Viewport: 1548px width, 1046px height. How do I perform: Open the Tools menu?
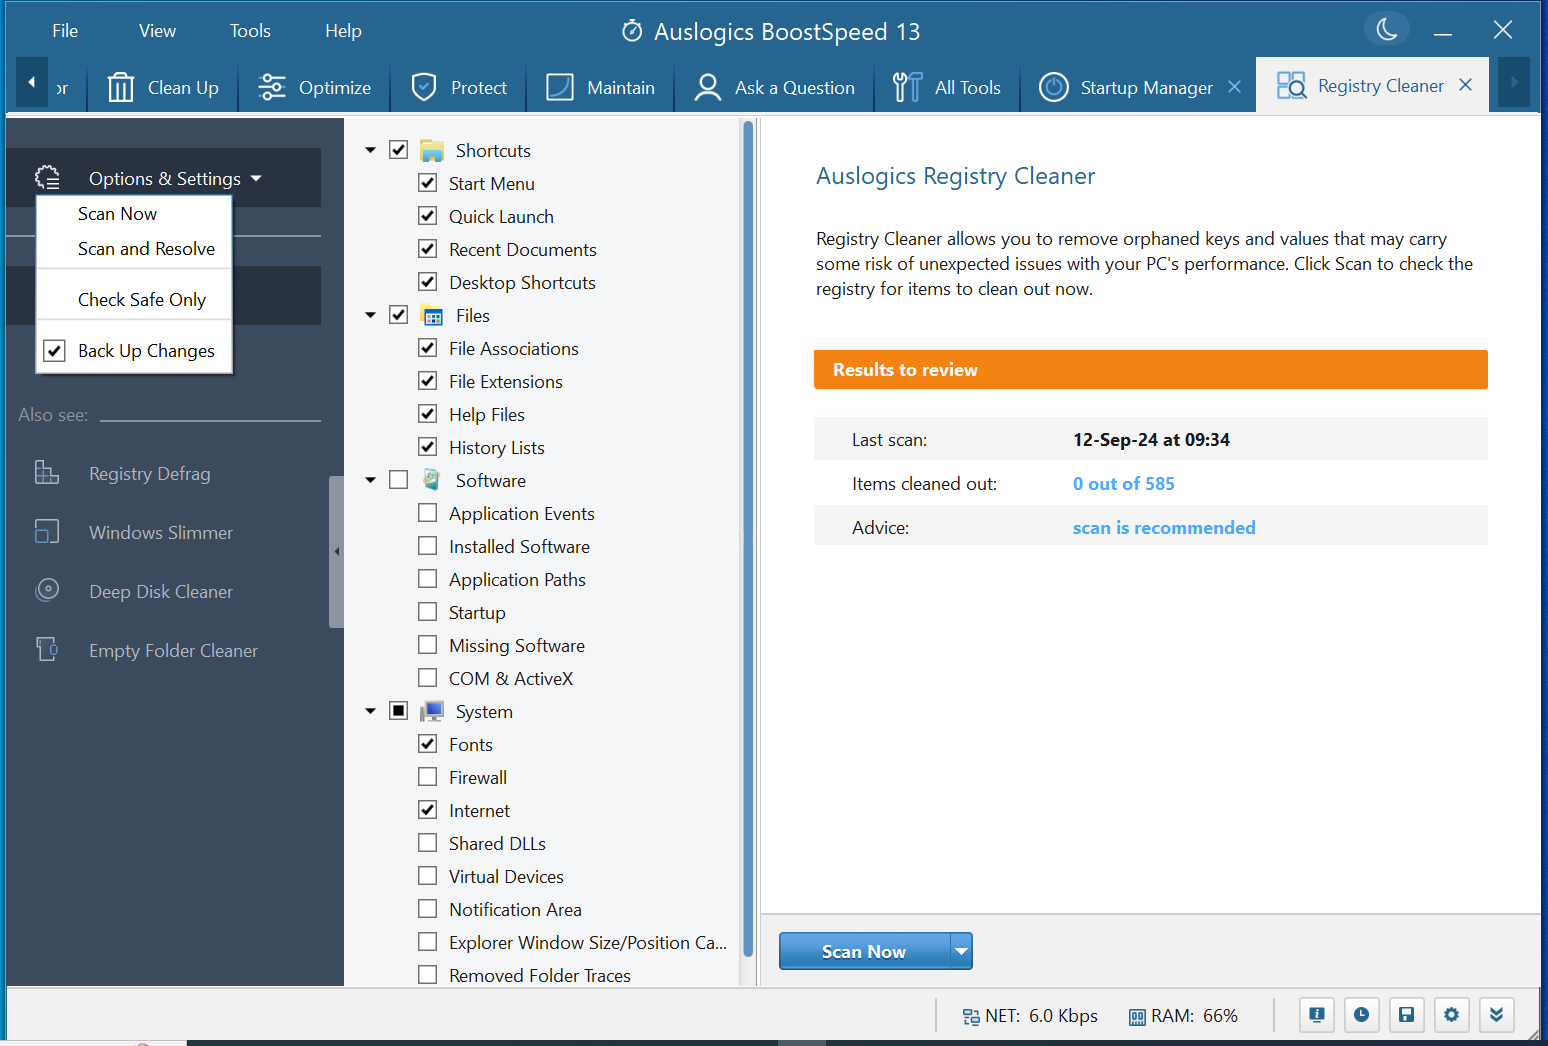tap(250, 31)
